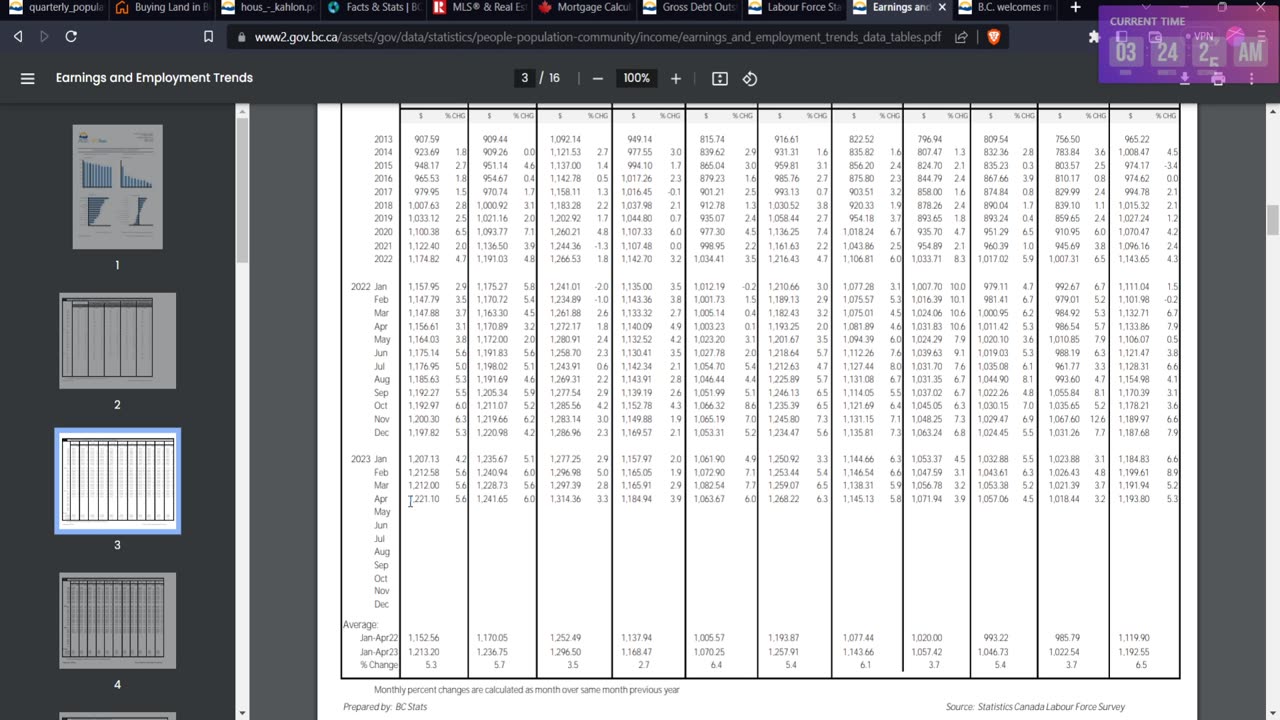
Task: Click the site lock icon in the address bar
Action: click(x=242, y=37)
